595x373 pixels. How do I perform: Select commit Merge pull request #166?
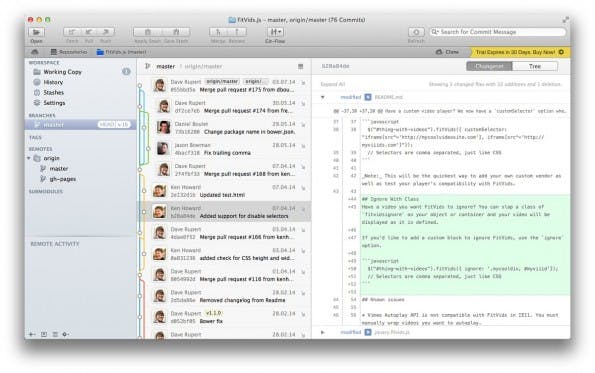pyautogui.click(x=224, y=233)
